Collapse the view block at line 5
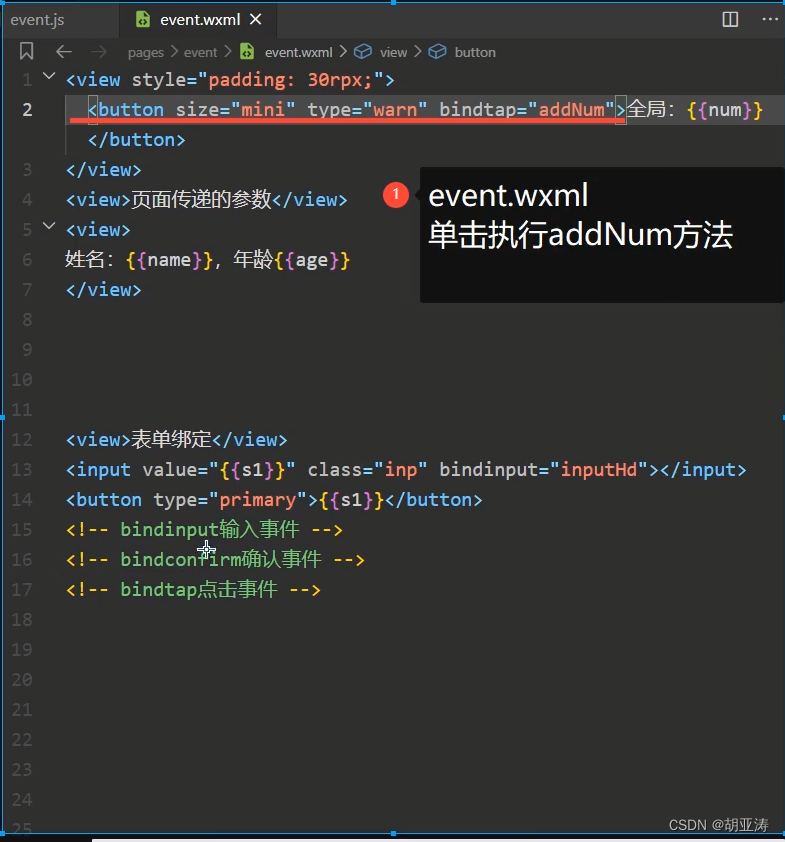The image size is (785, 842). [49, 226]
